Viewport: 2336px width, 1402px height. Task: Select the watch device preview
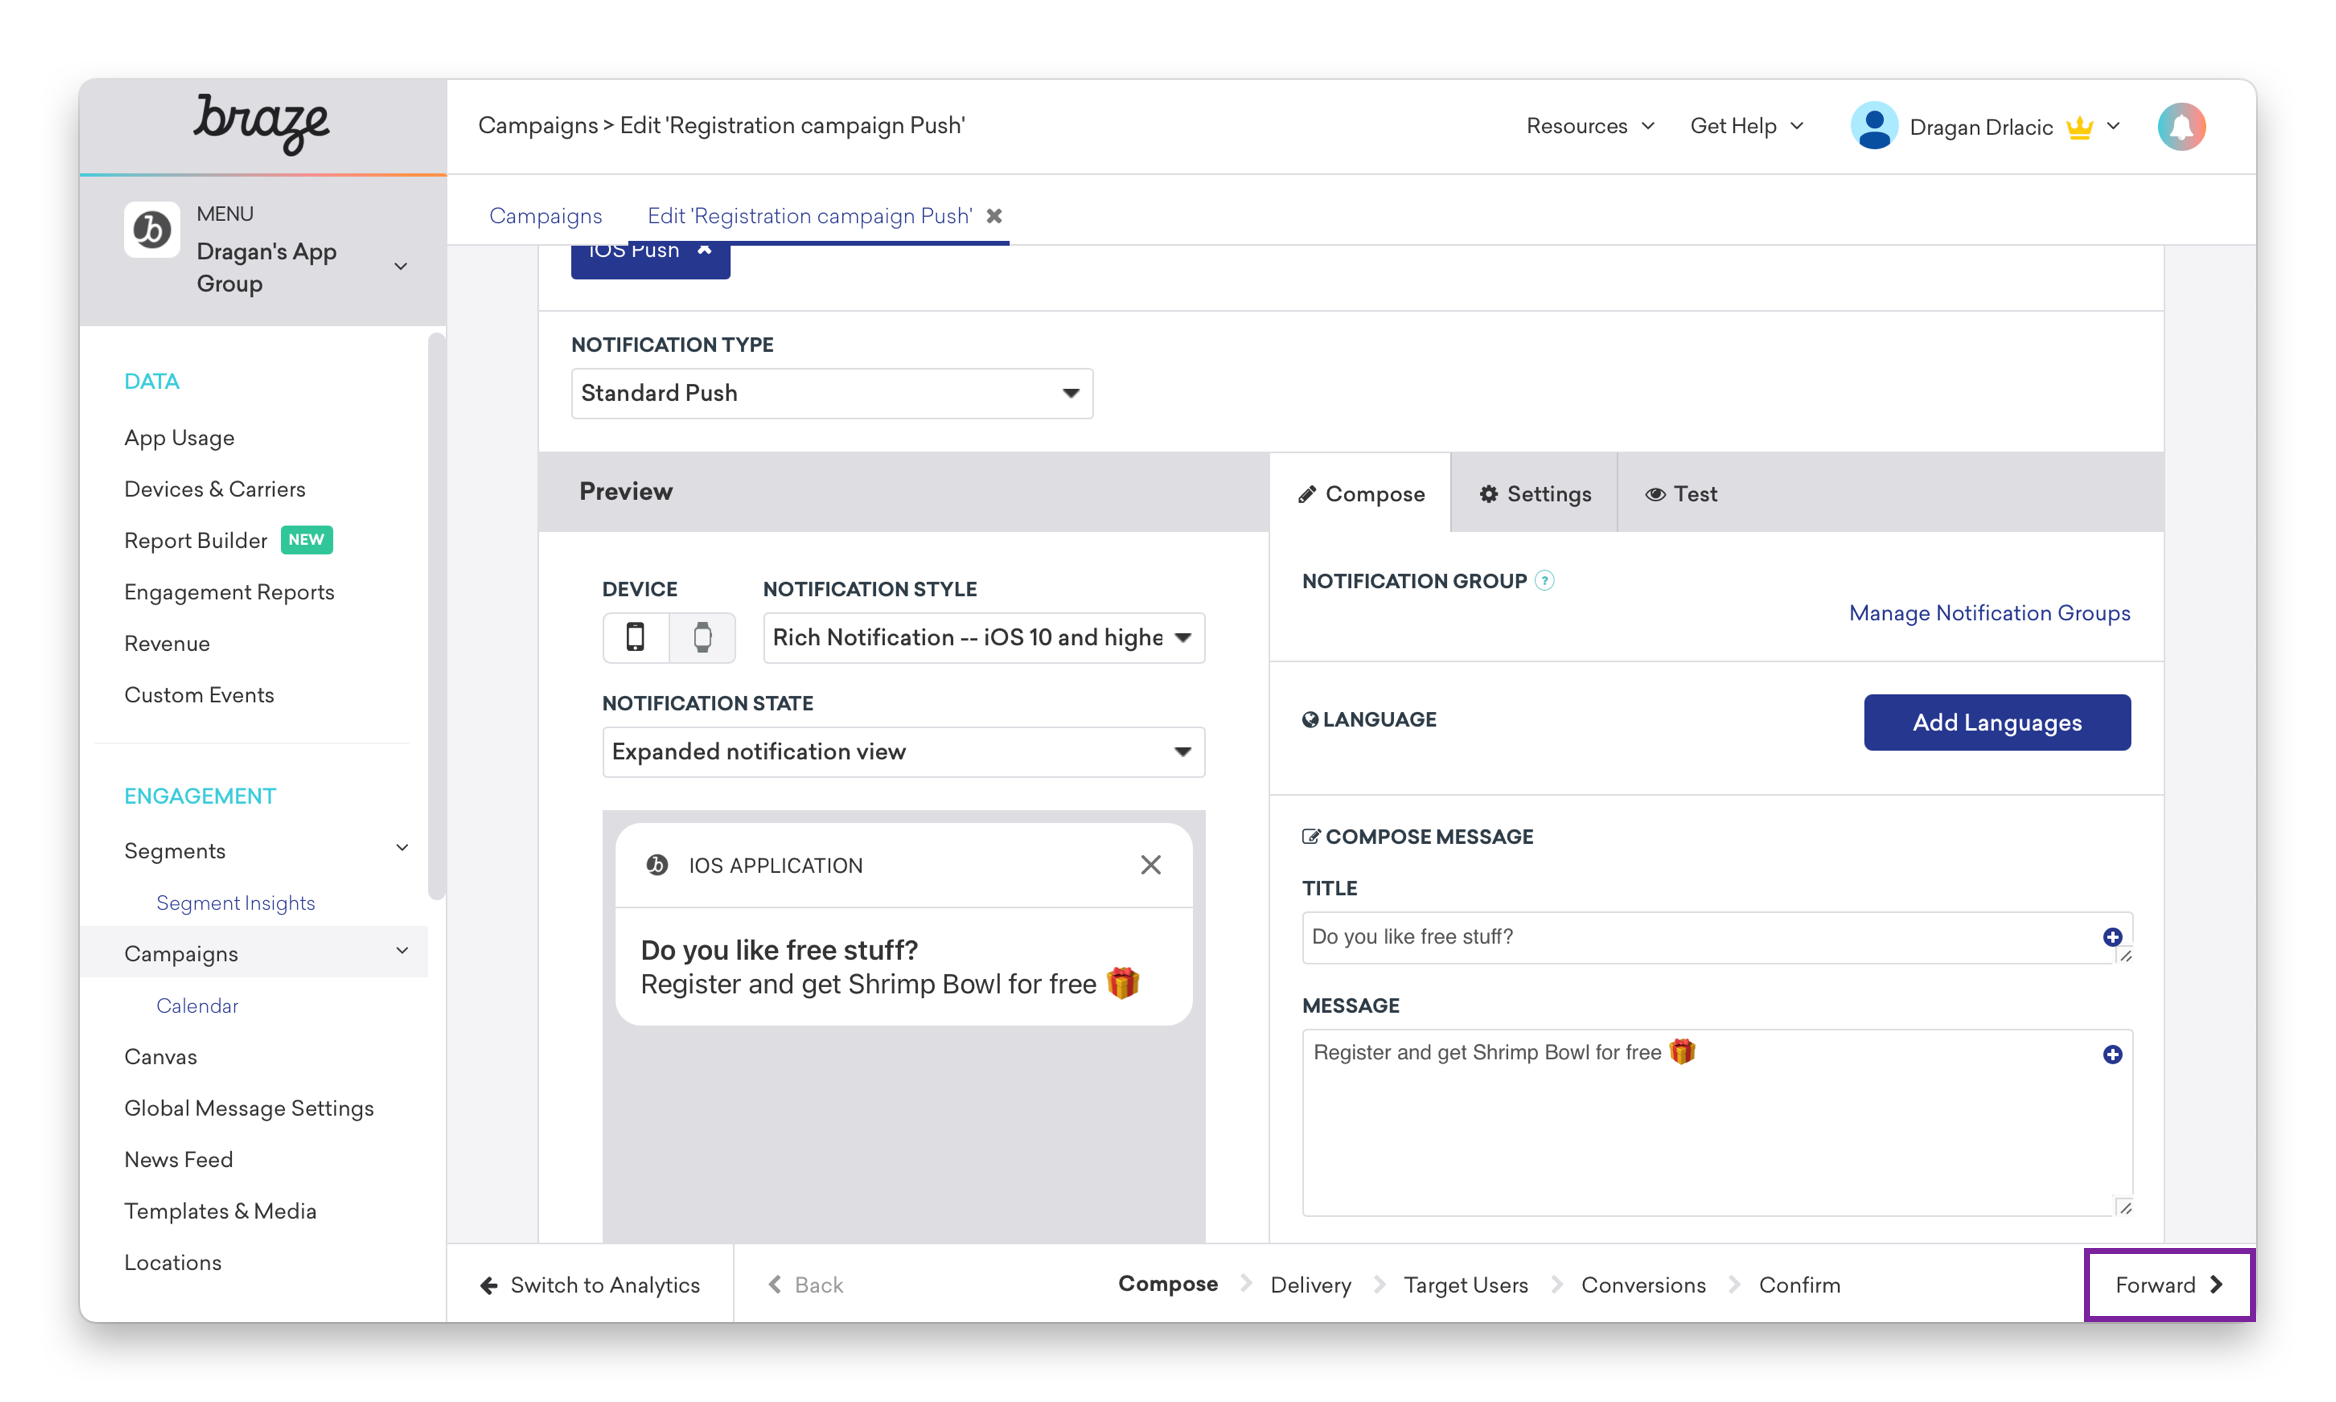point(703,637)
